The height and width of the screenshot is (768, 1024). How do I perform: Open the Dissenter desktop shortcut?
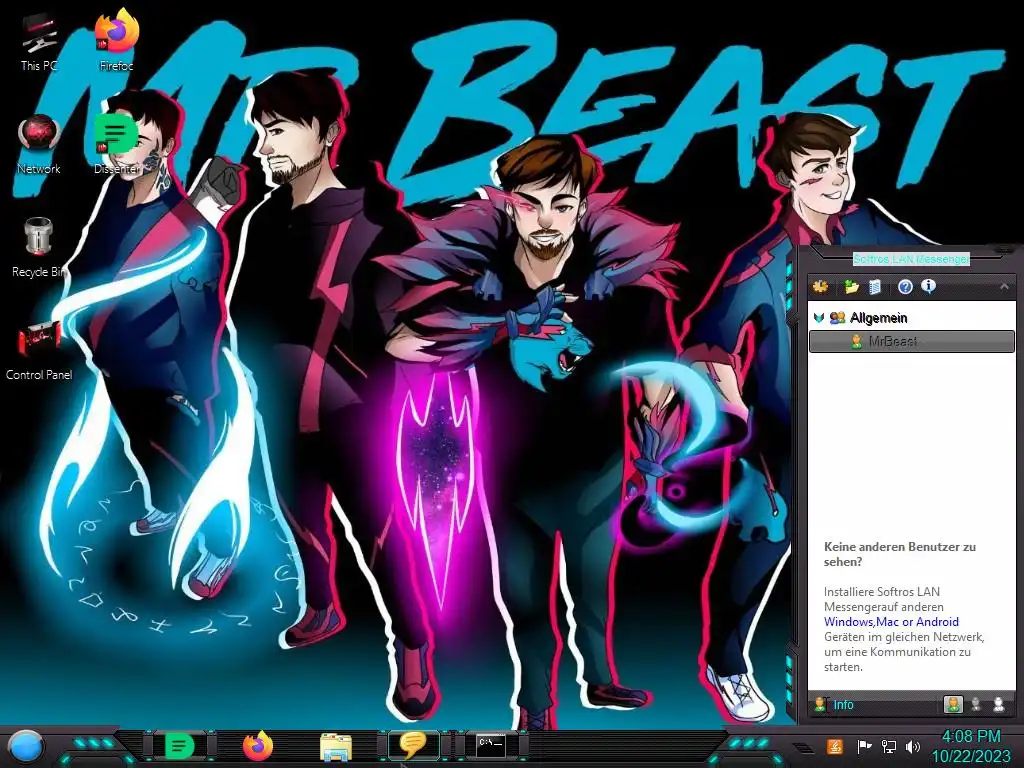click(x=116, y=144)
